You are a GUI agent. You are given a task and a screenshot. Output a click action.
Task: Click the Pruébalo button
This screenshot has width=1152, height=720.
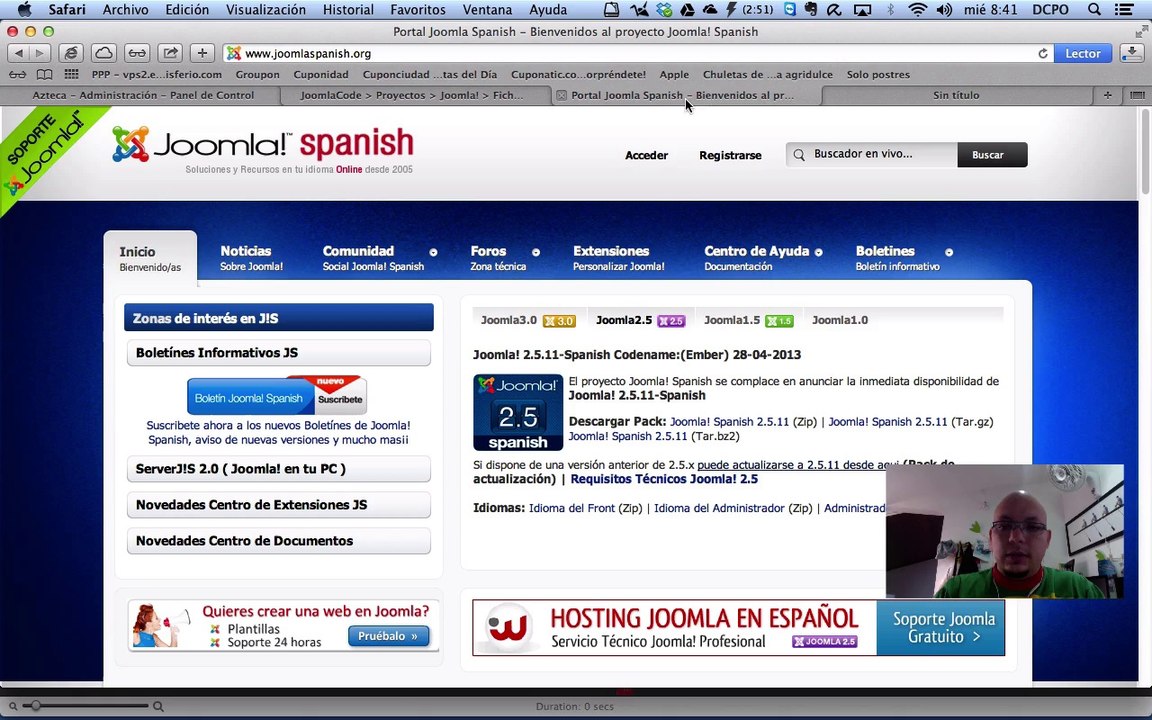(x=388, y=636)
